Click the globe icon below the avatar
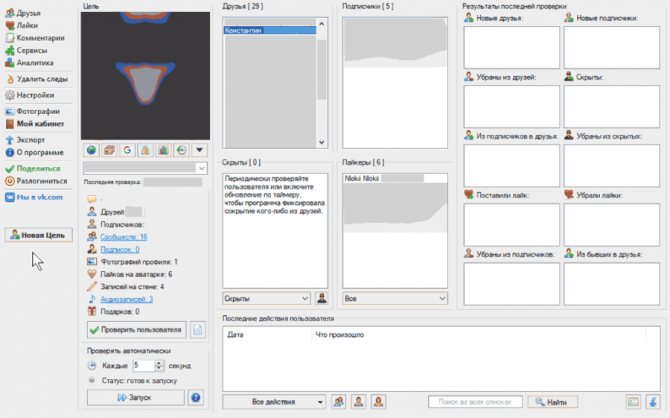Image resolution: width=670 pixels, height=418 pixels. pos(91,150)
